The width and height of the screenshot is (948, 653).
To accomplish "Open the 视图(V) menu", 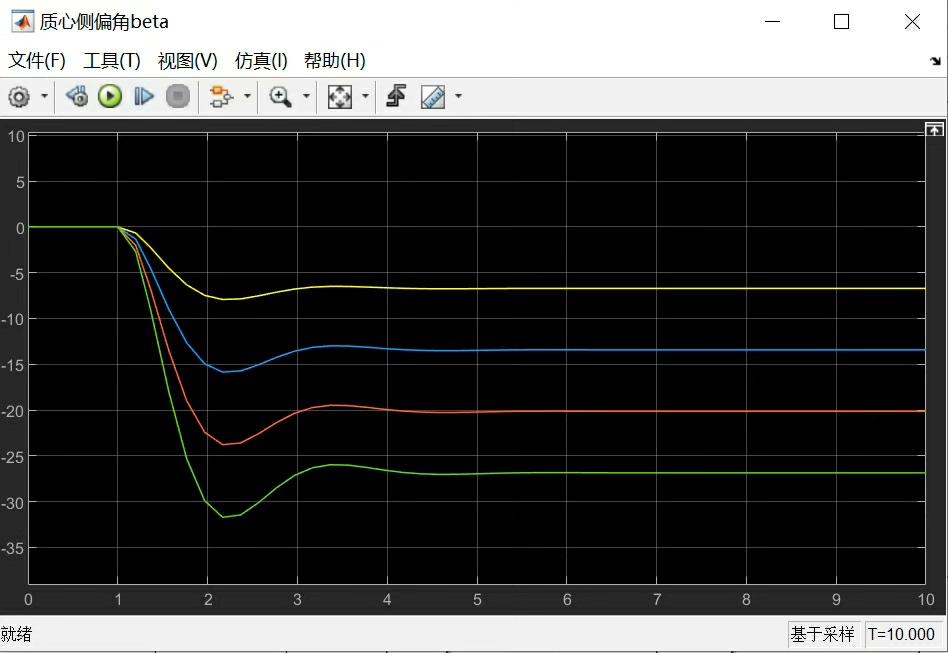I will tap(187, 60).
